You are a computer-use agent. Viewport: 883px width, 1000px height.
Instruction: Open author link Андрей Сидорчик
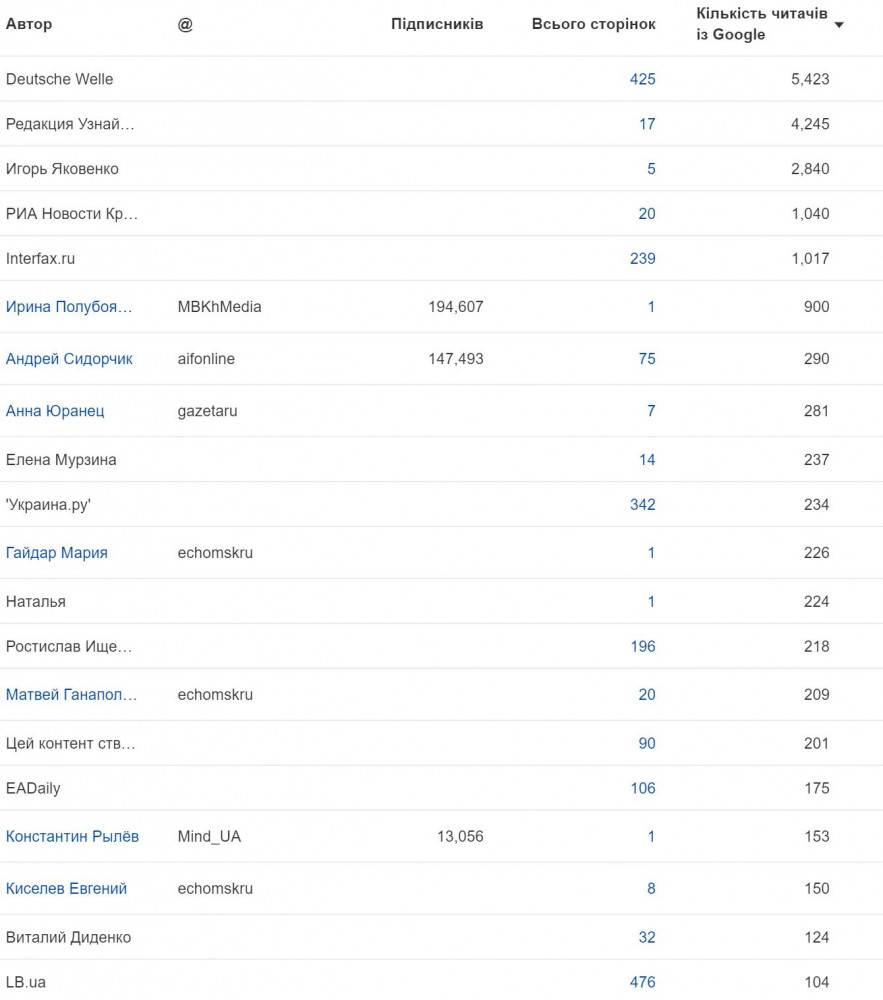(69, 359)
